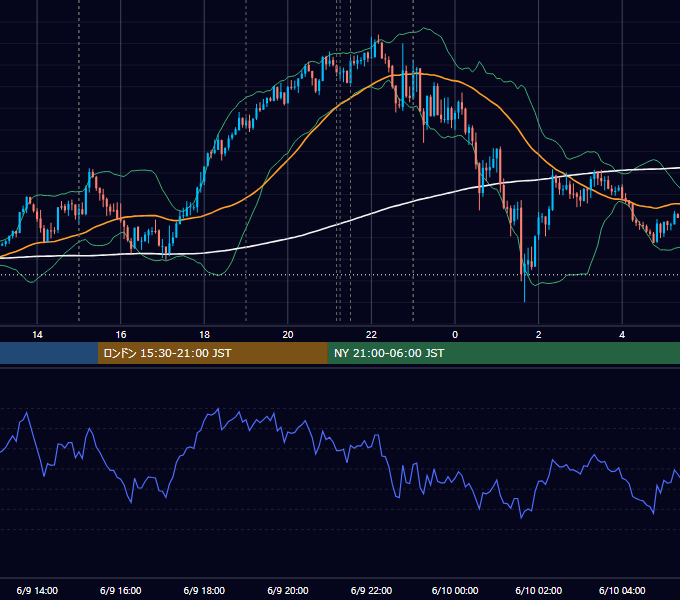Click the hour label 2 on time axis
This screenshot has height=600, width=680.
coord(539,334)
